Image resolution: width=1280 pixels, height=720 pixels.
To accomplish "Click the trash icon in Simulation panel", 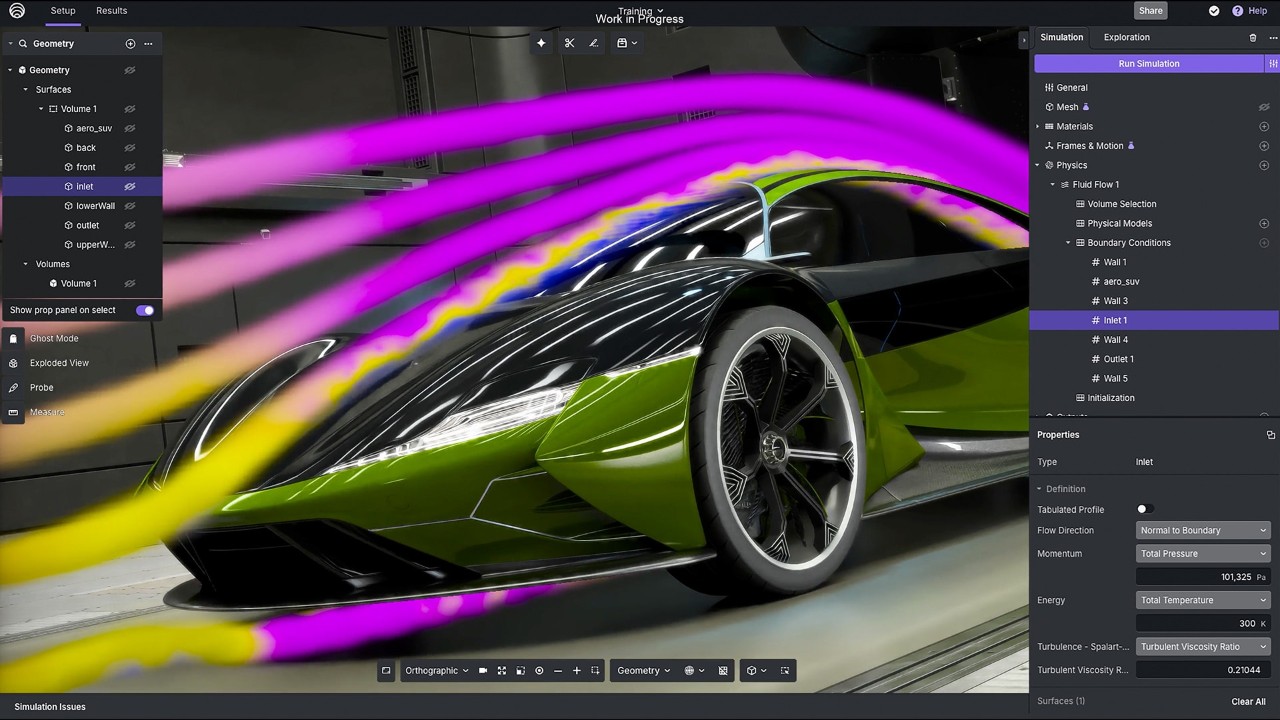I will point(1253,37).
